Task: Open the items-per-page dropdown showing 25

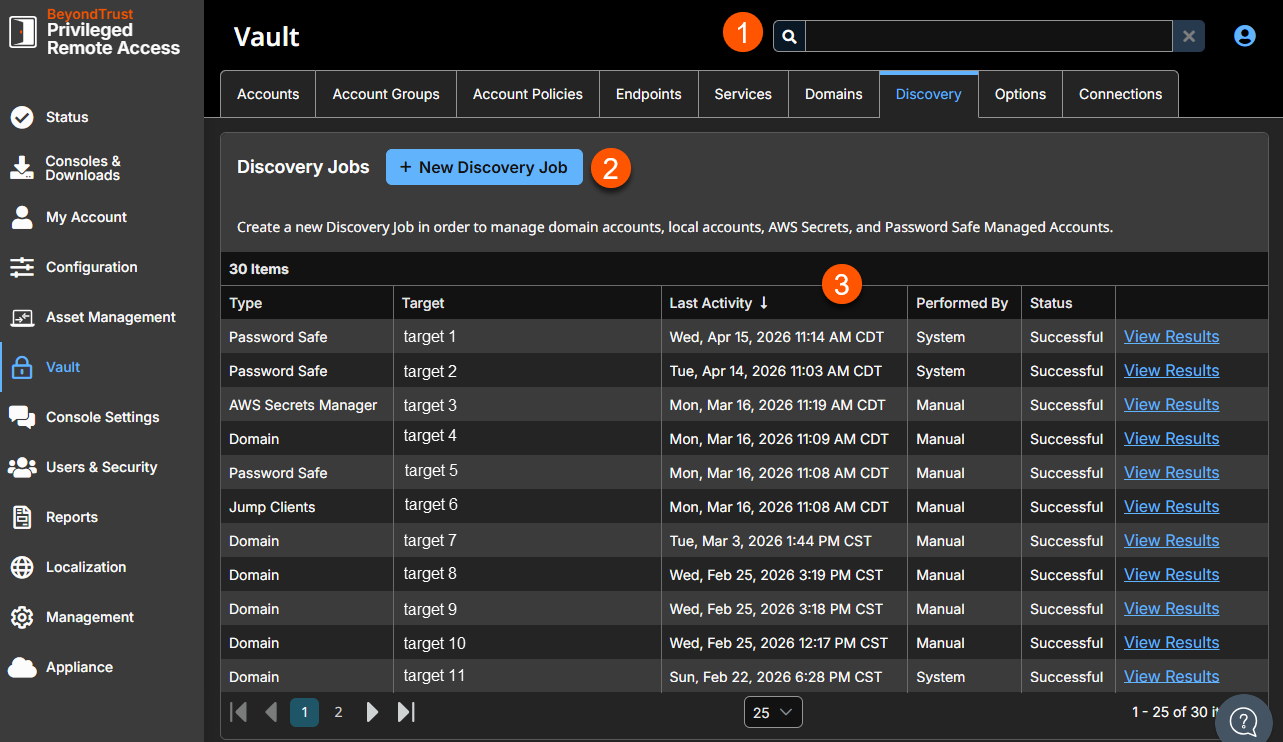Action: 772,711
